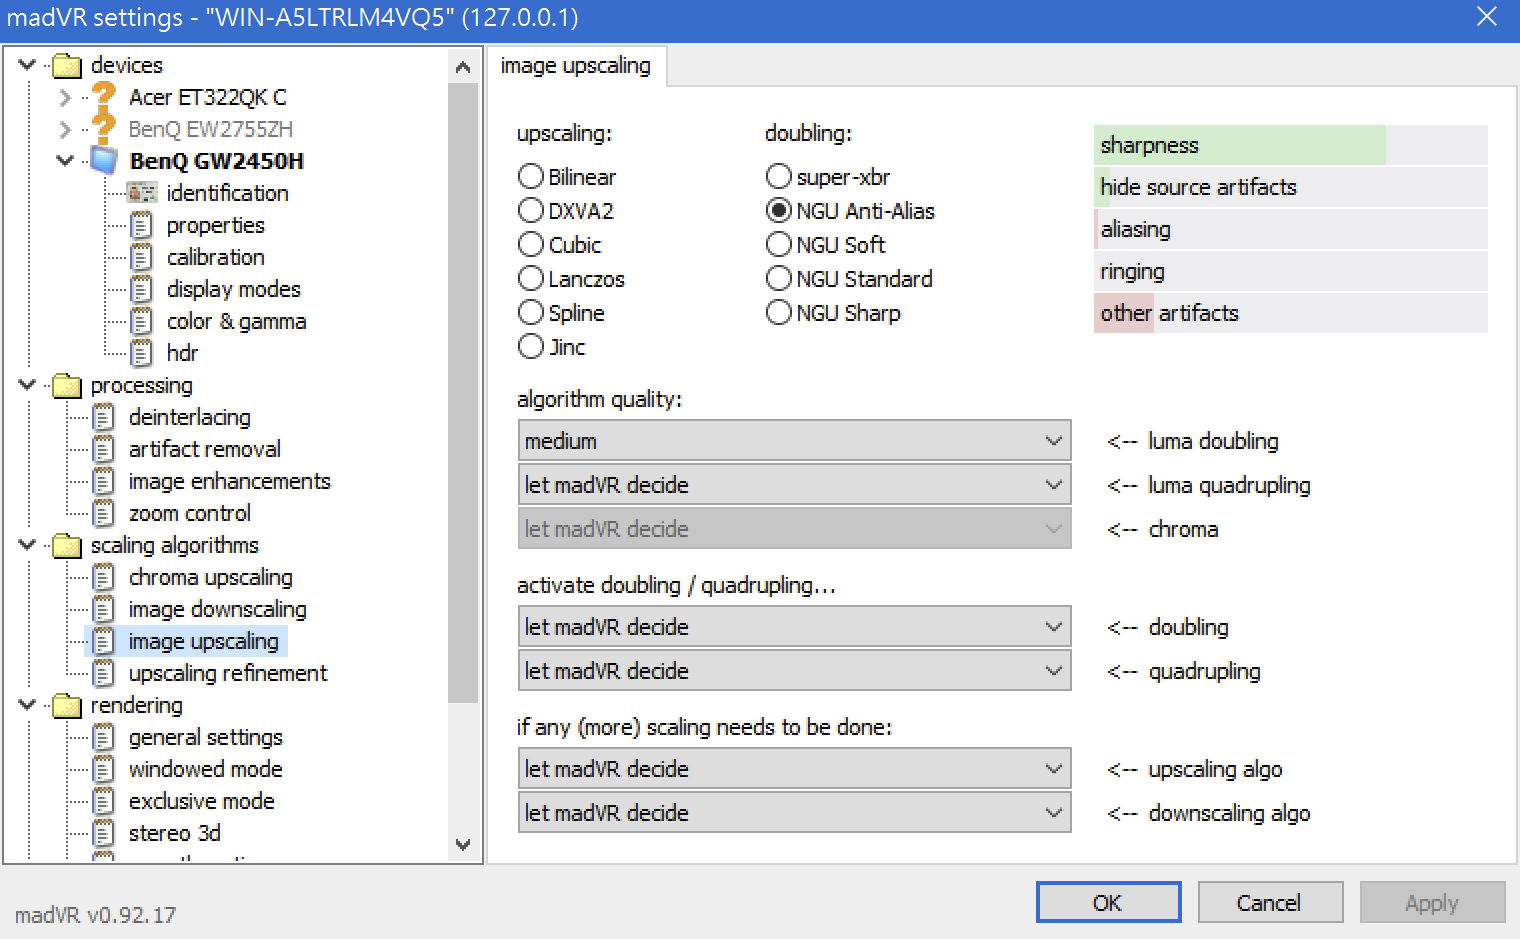Screen dimensions: 1520x939
Task: Click the Acer ET322QK C question-mark icon
Action: 104,97
